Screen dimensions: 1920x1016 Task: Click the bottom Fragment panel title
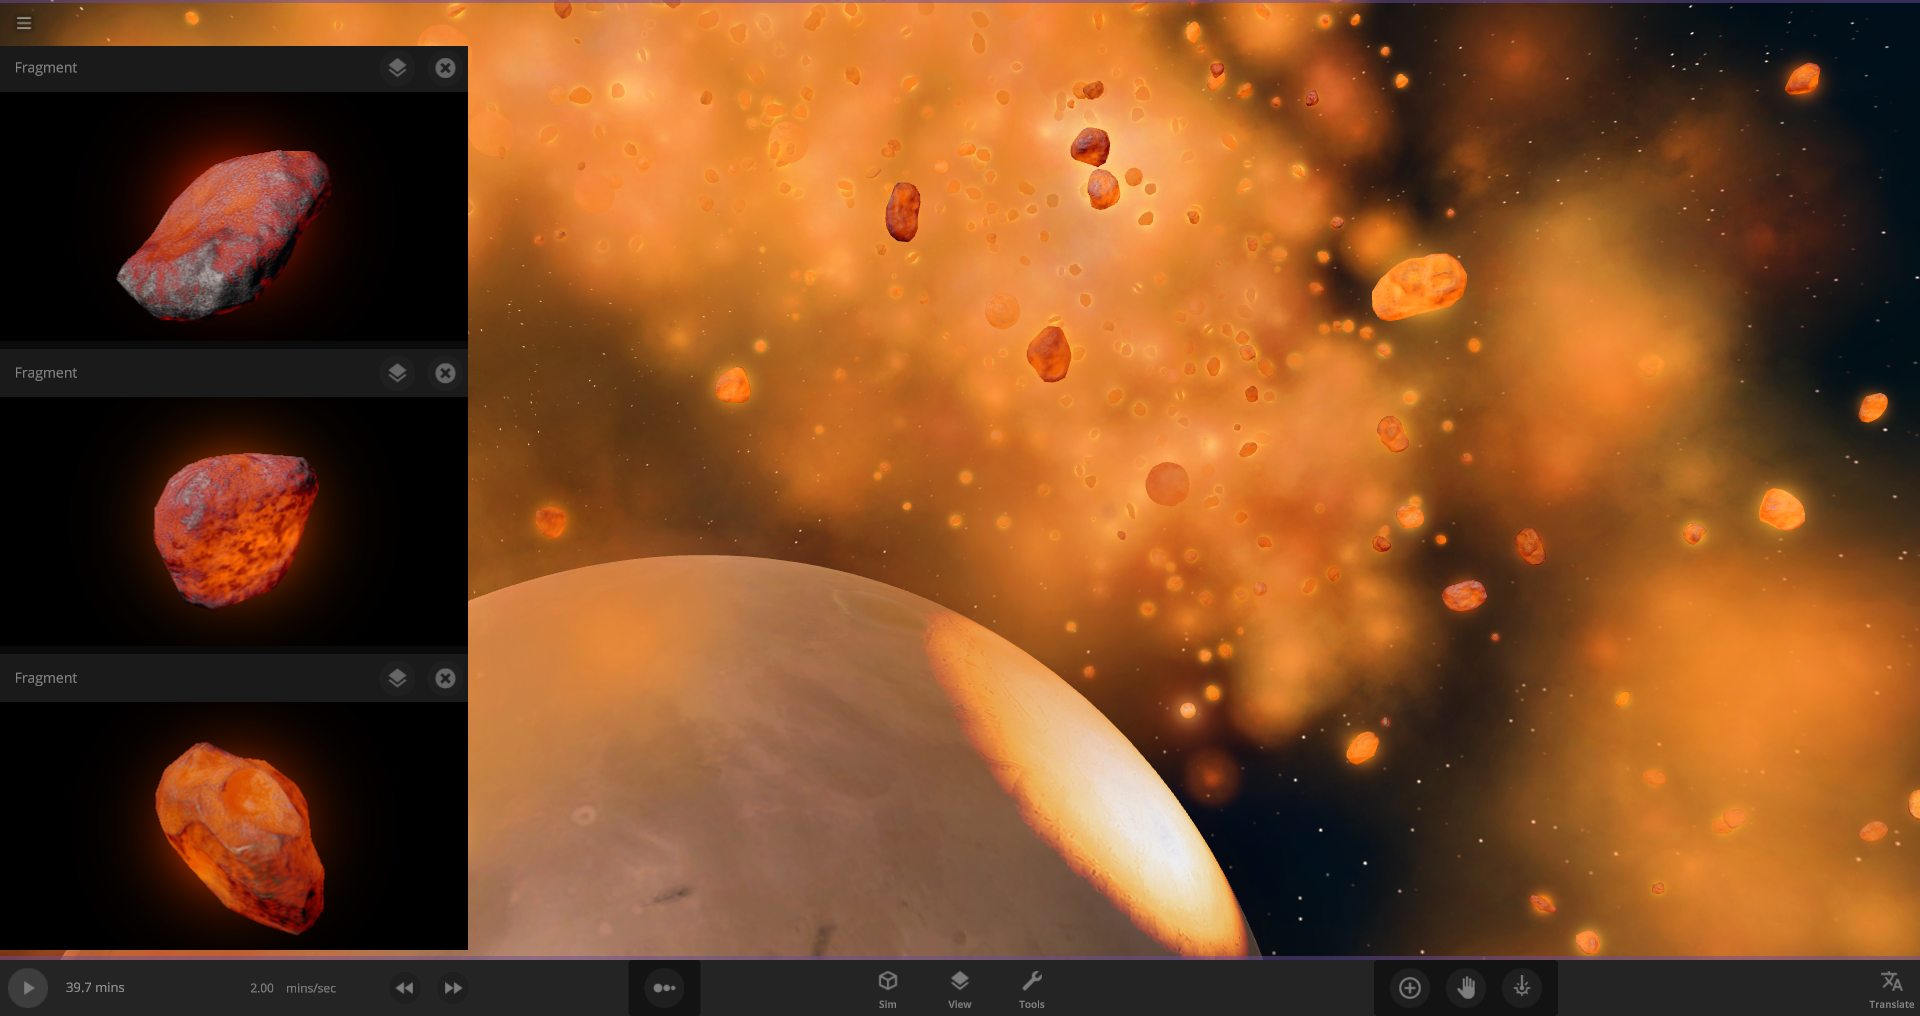coord(46,678)
